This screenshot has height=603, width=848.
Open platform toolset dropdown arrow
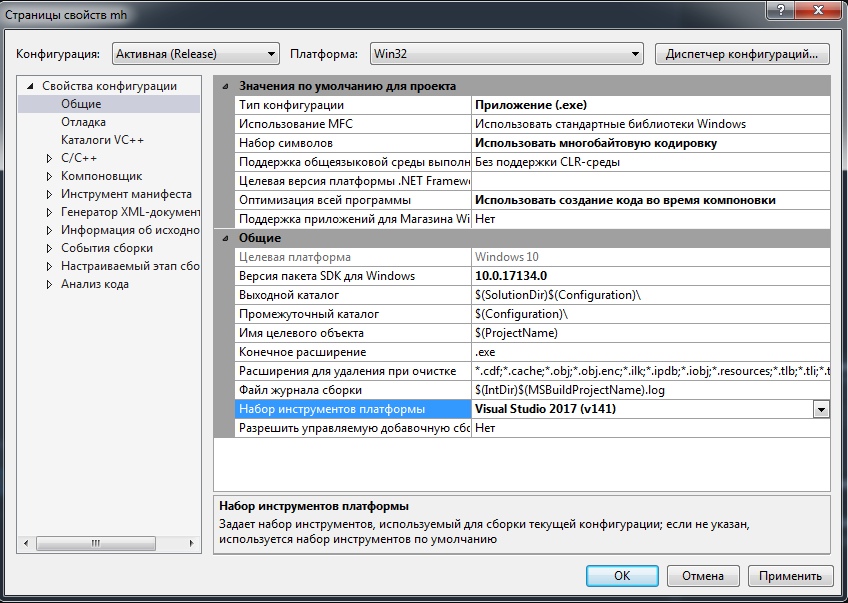821,409
